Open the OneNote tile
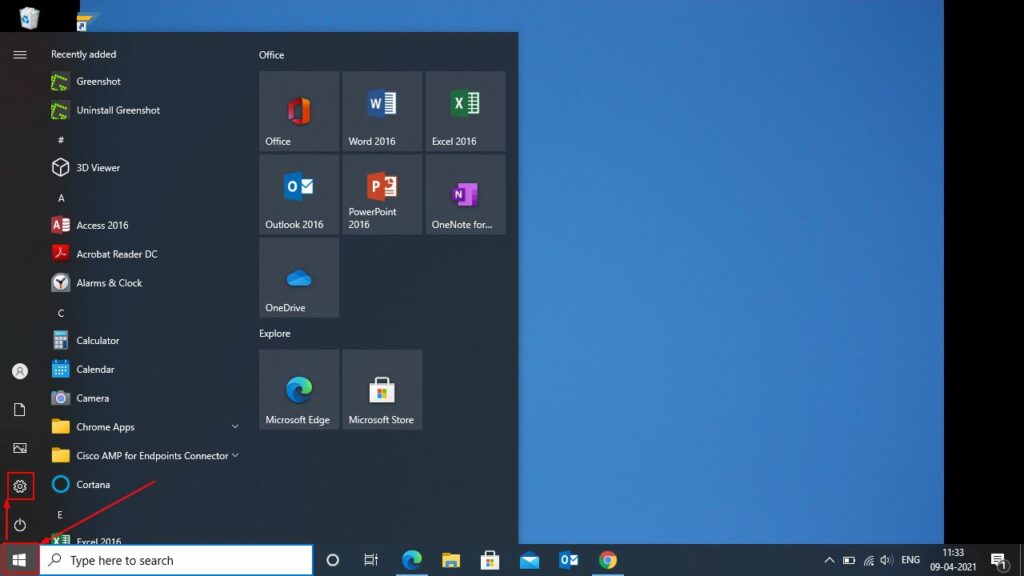Image resolution: width=1024 pixels, height=576 pixels. pos(464,194)
